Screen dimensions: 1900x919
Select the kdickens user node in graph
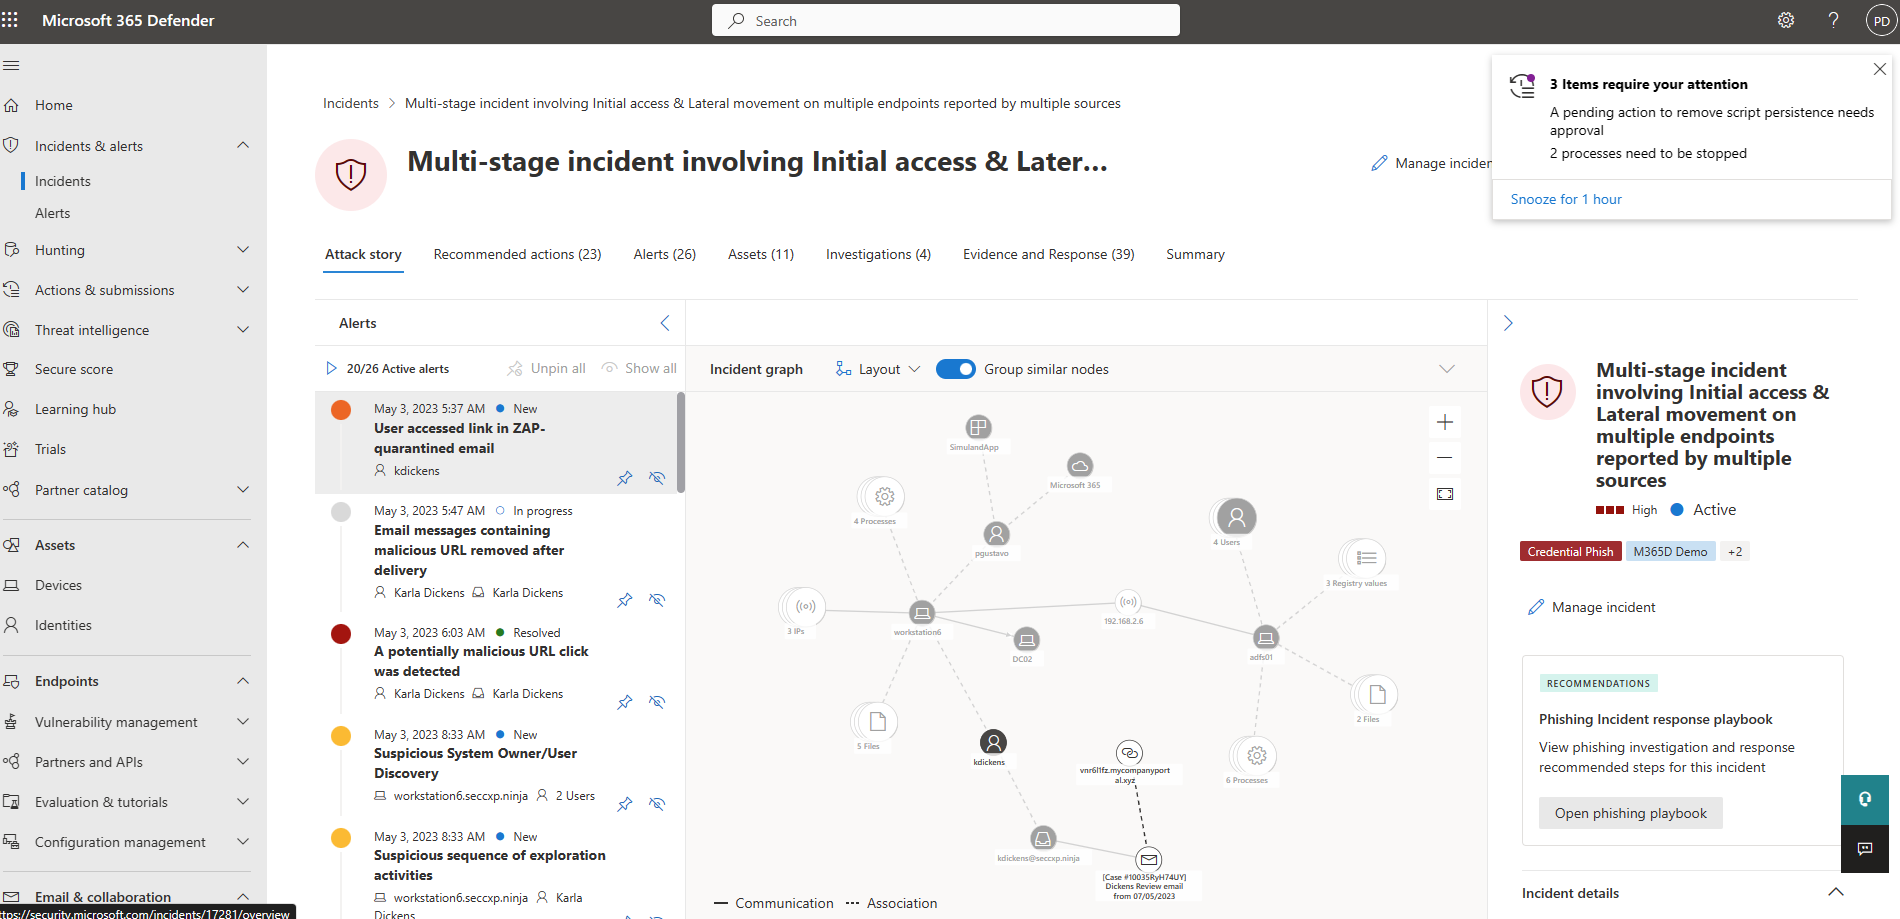(993, 742)
